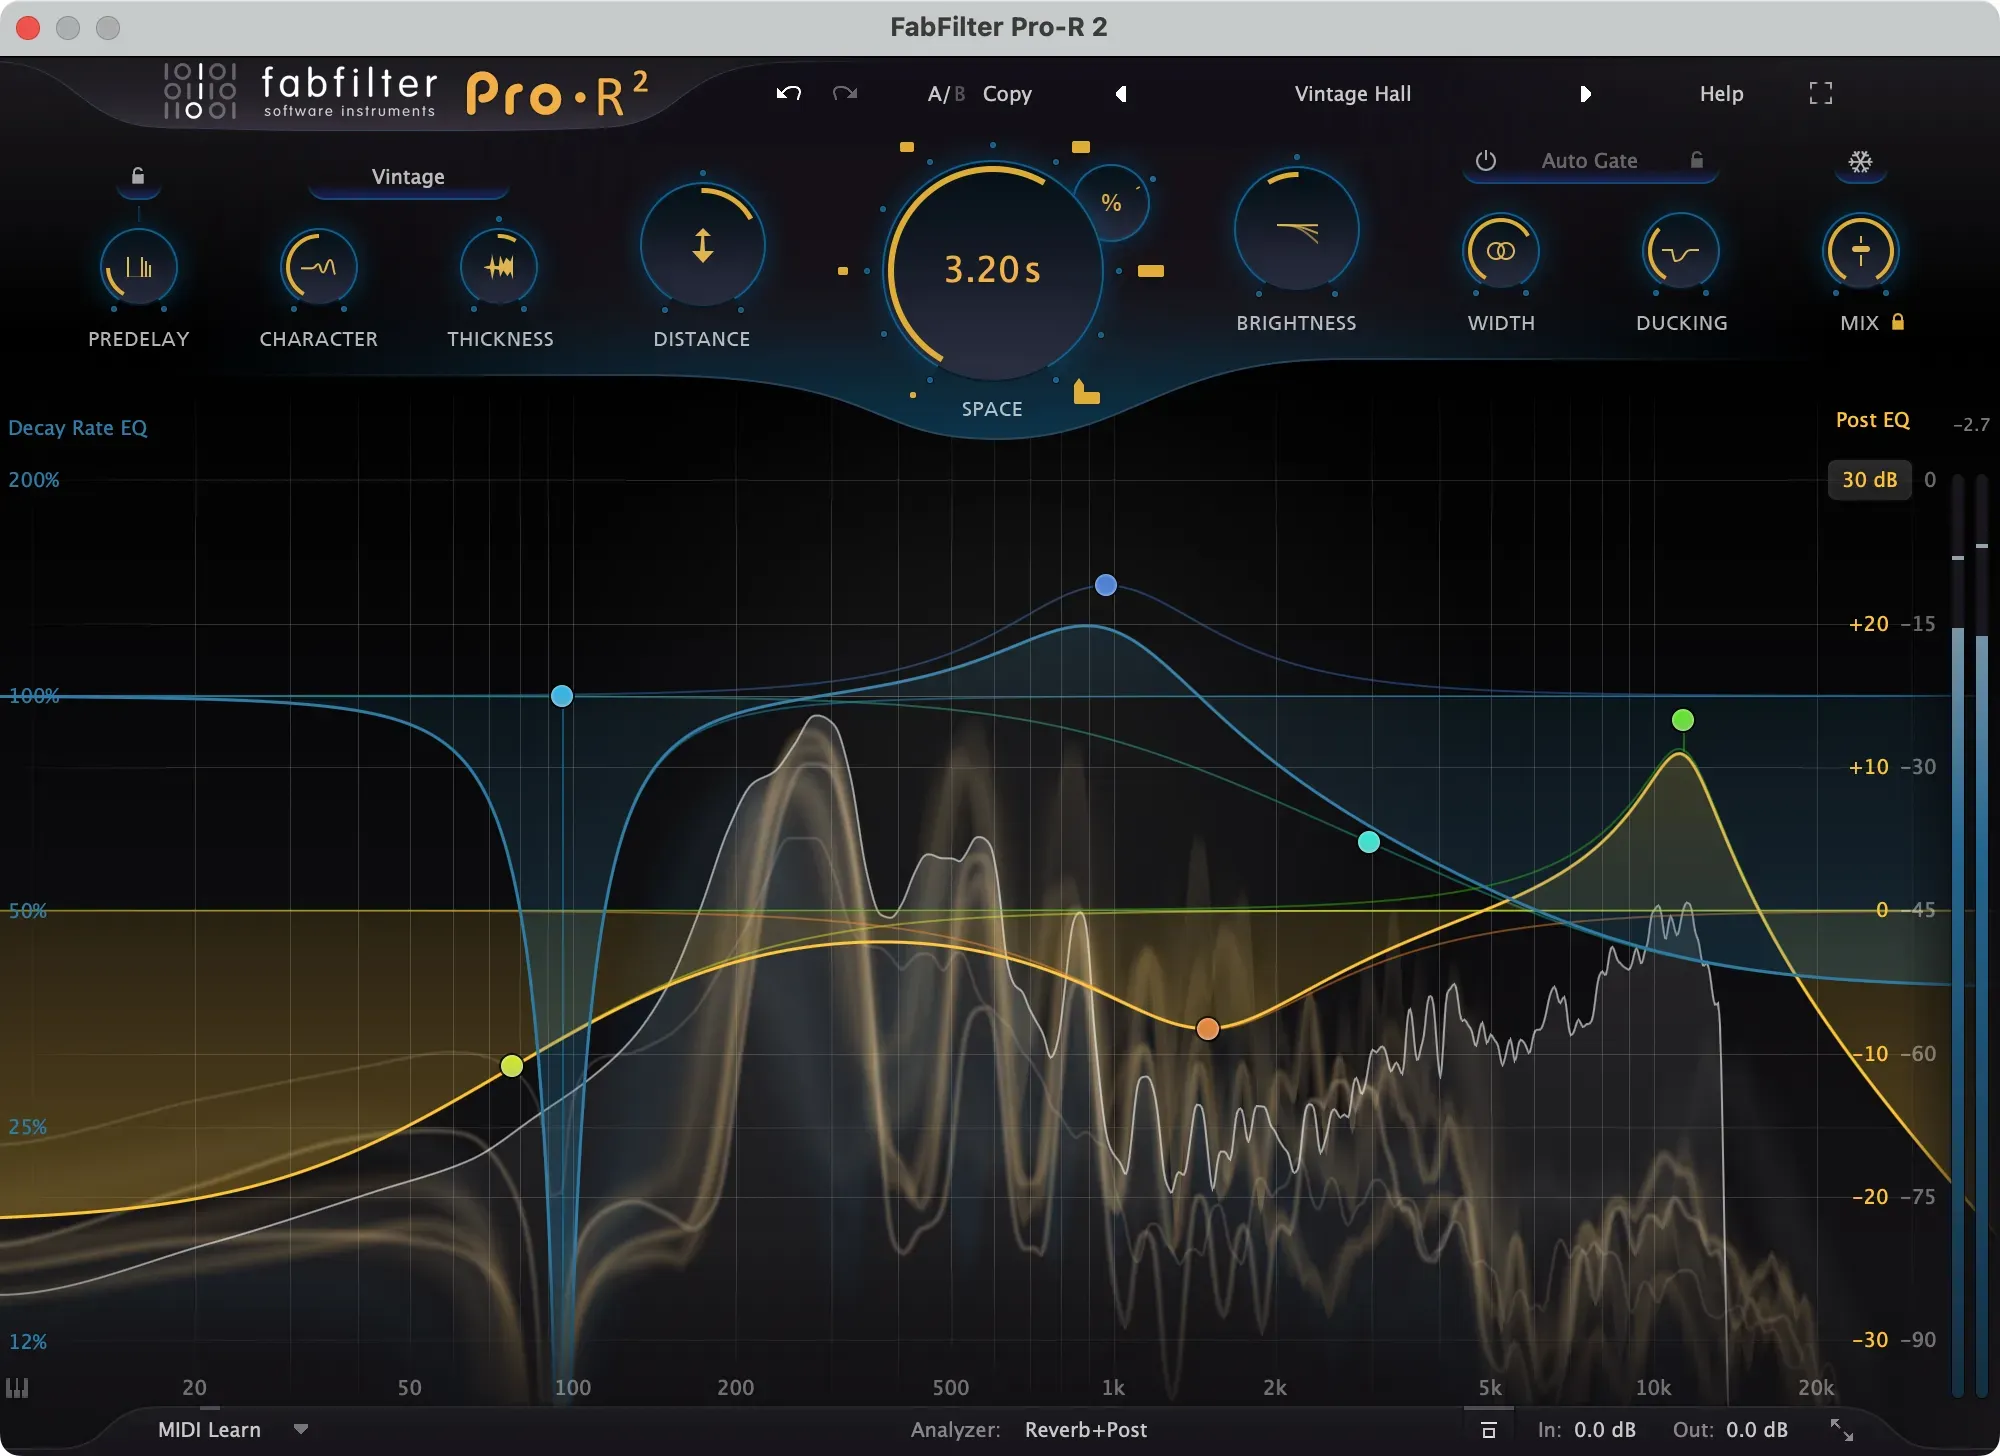This screenshot has width=2000, height=1456.
Task: Click the Predelay knob
Action: click(x=139, y=267)
